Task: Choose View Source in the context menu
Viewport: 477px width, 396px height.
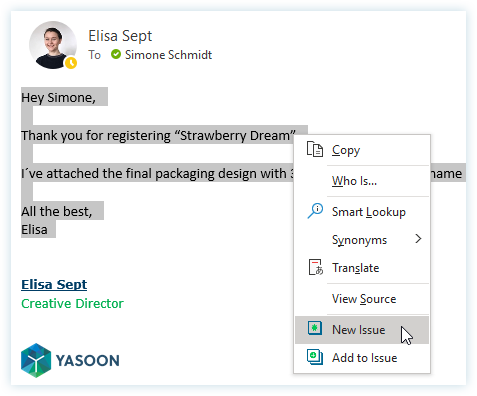Action: (362, 299)
